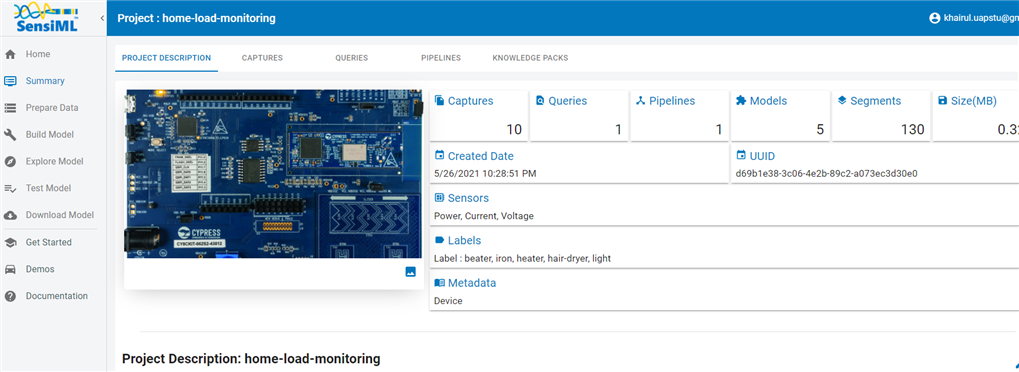Click the Captures card icon
This screenshot has width=1019, height=372.
[x=439, y=101]
